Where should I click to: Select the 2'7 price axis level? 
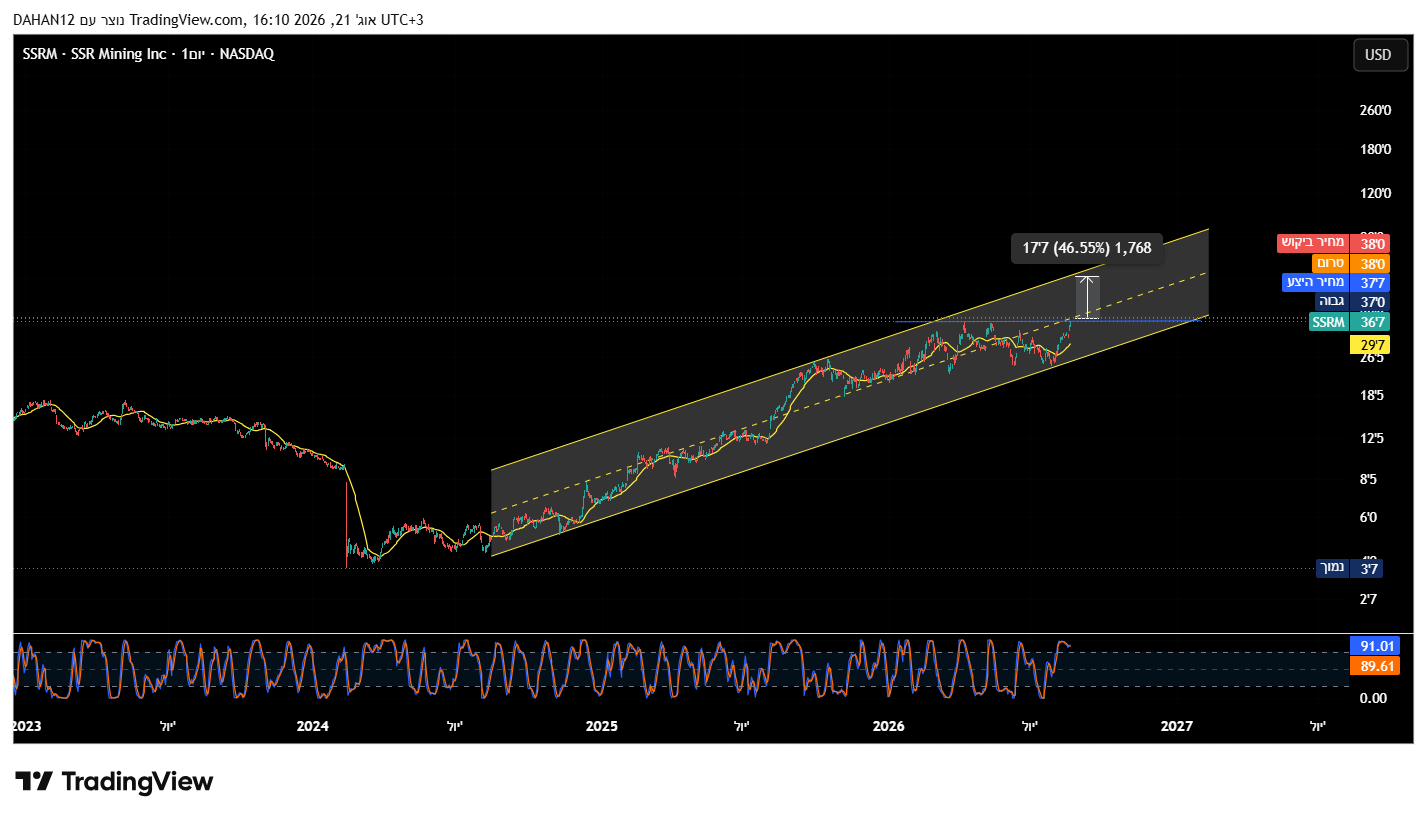click(x=1369, y=600)
